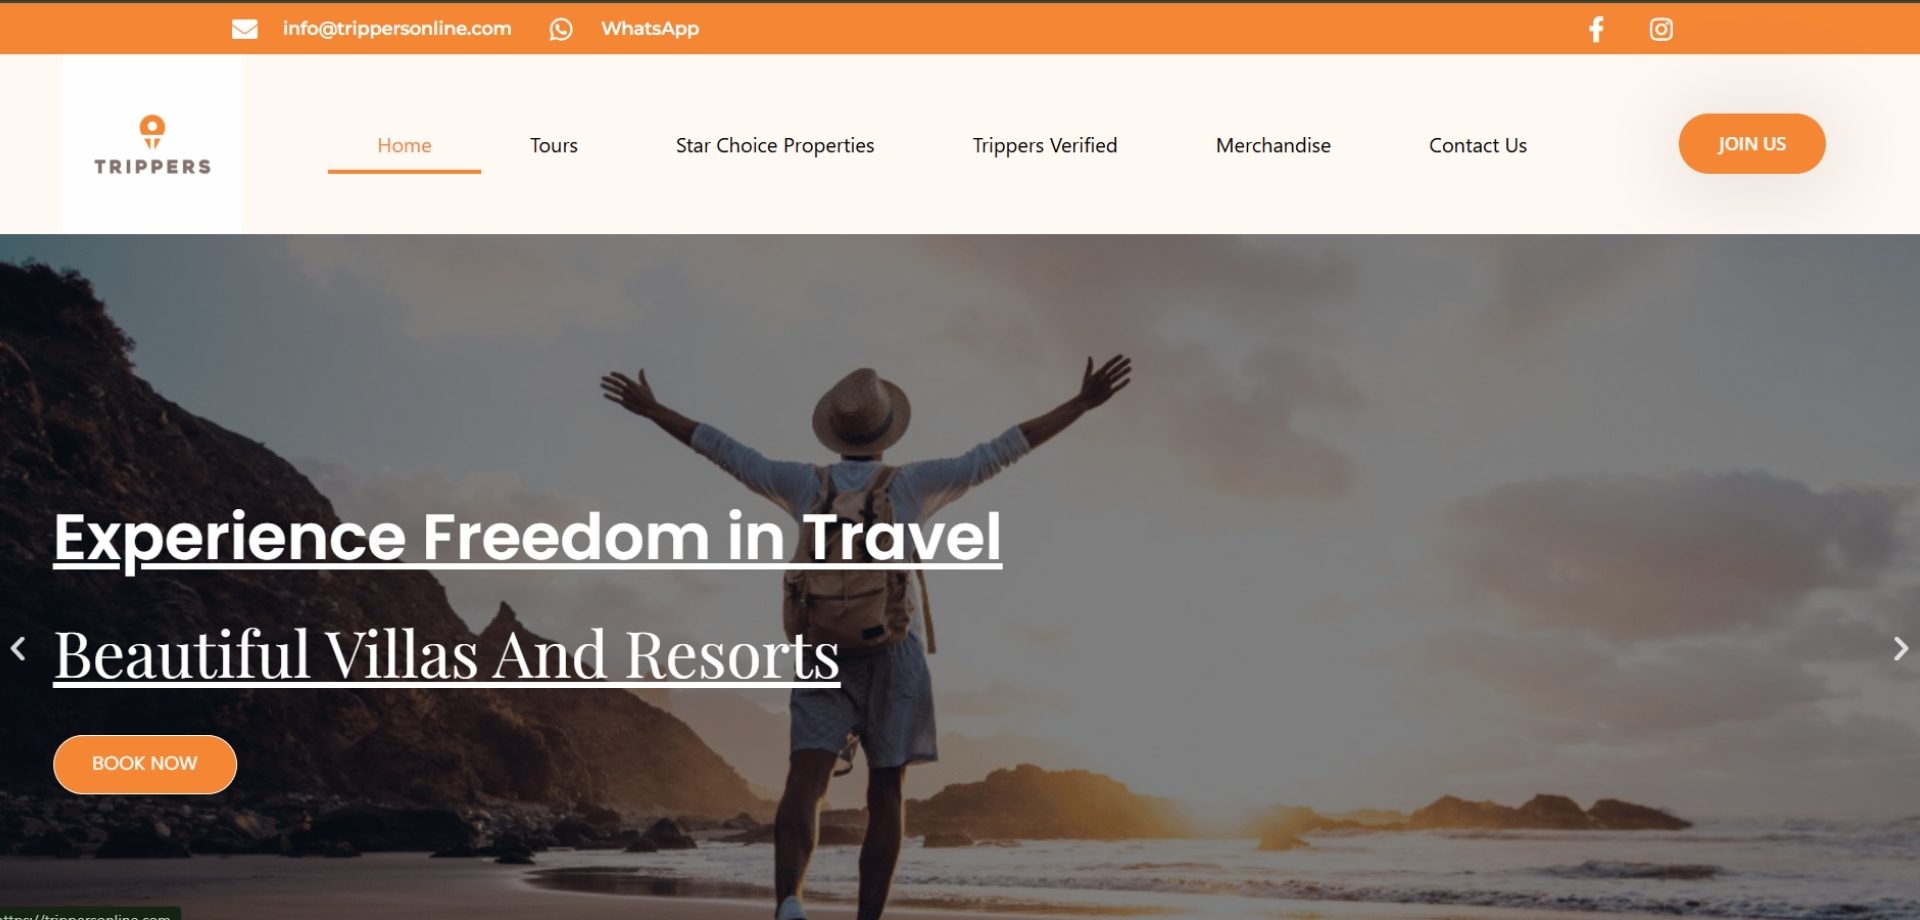The width and height of the screenshot is (1920, 920).
Task: Open the Home menu item
Action: (404, 145)
